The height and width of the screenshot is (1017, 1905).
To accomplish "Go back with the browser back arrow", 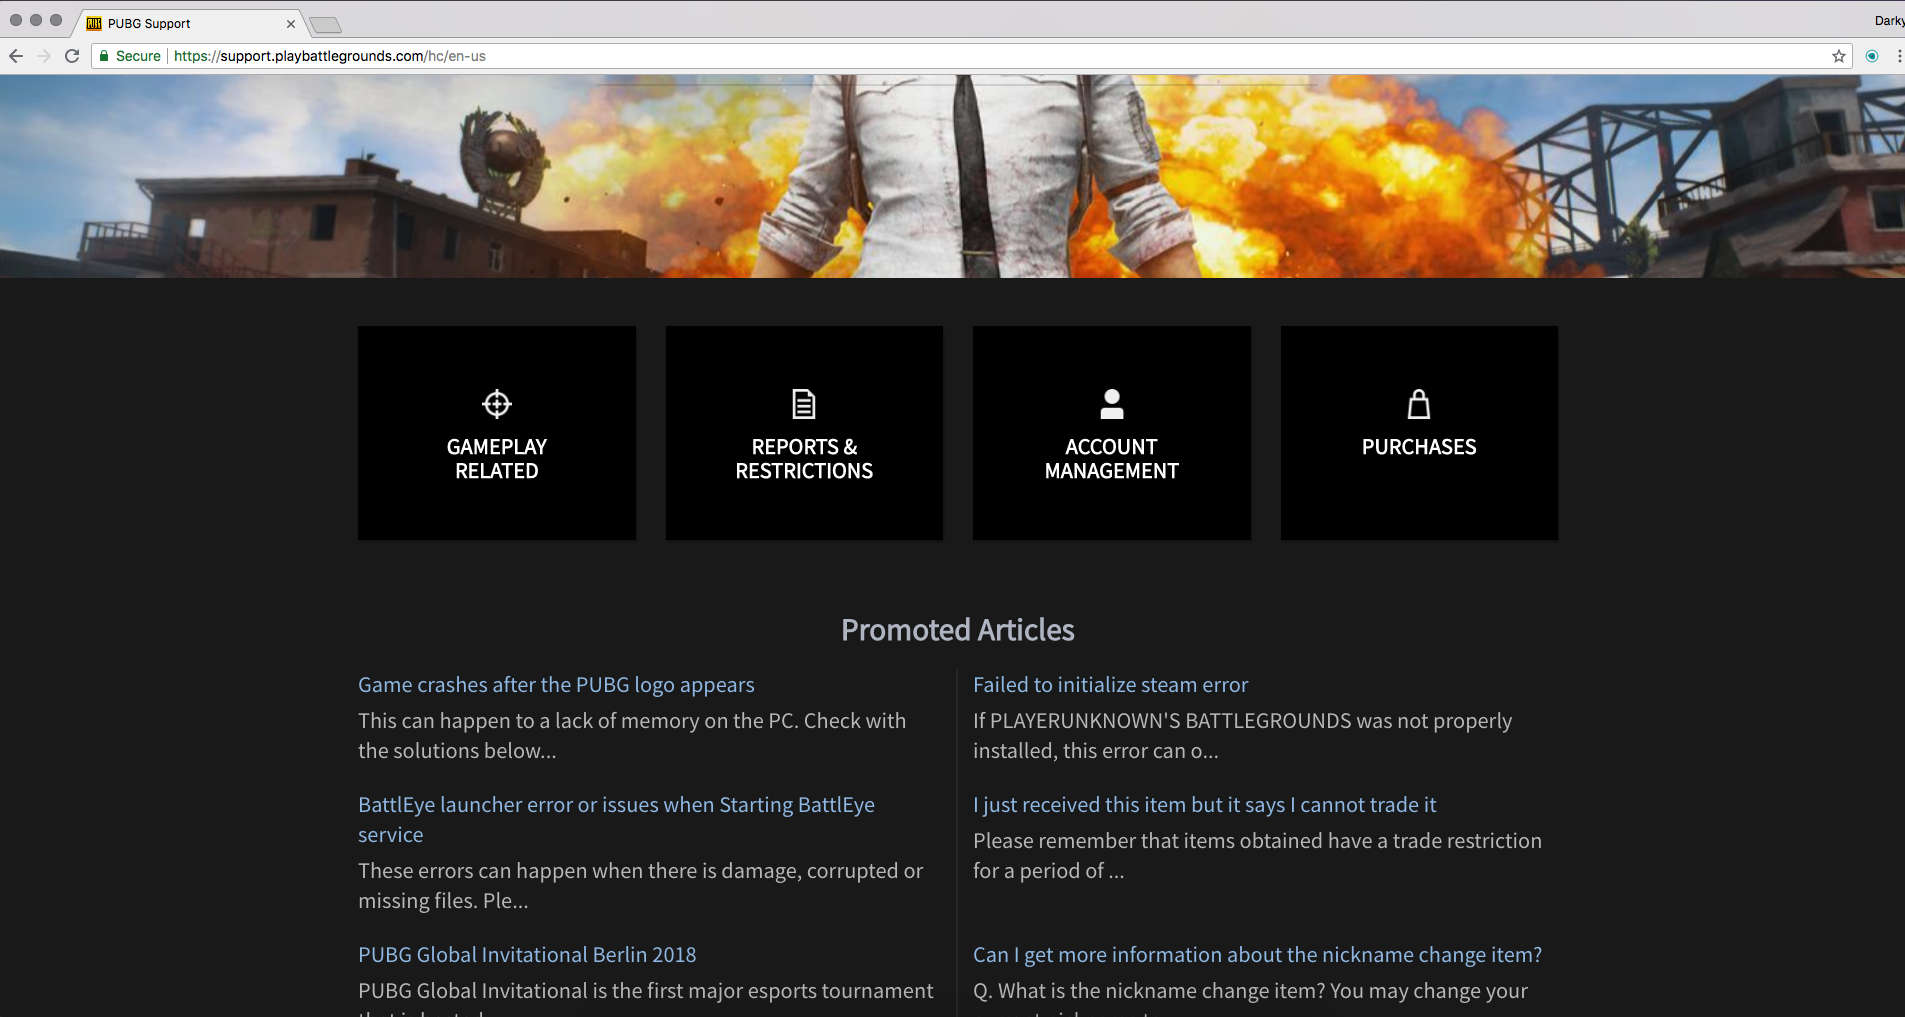I will [x=16, y=56].
